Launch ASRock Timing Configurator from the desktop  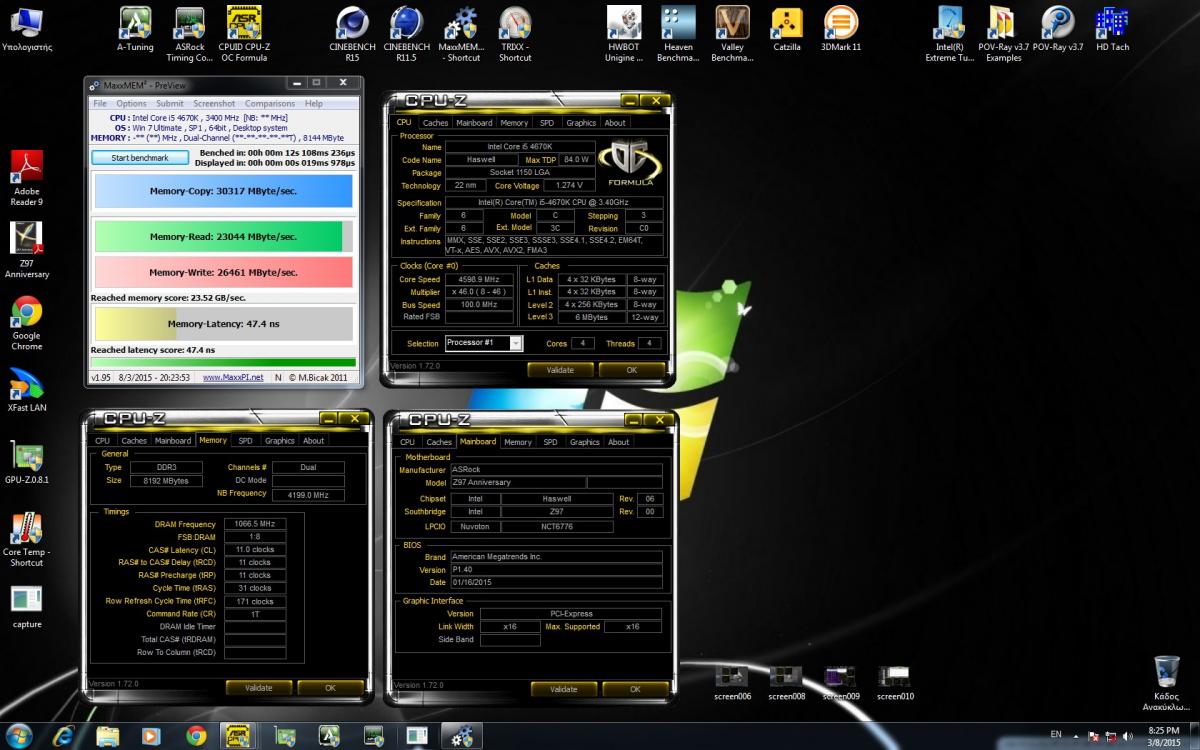(189, 34)
